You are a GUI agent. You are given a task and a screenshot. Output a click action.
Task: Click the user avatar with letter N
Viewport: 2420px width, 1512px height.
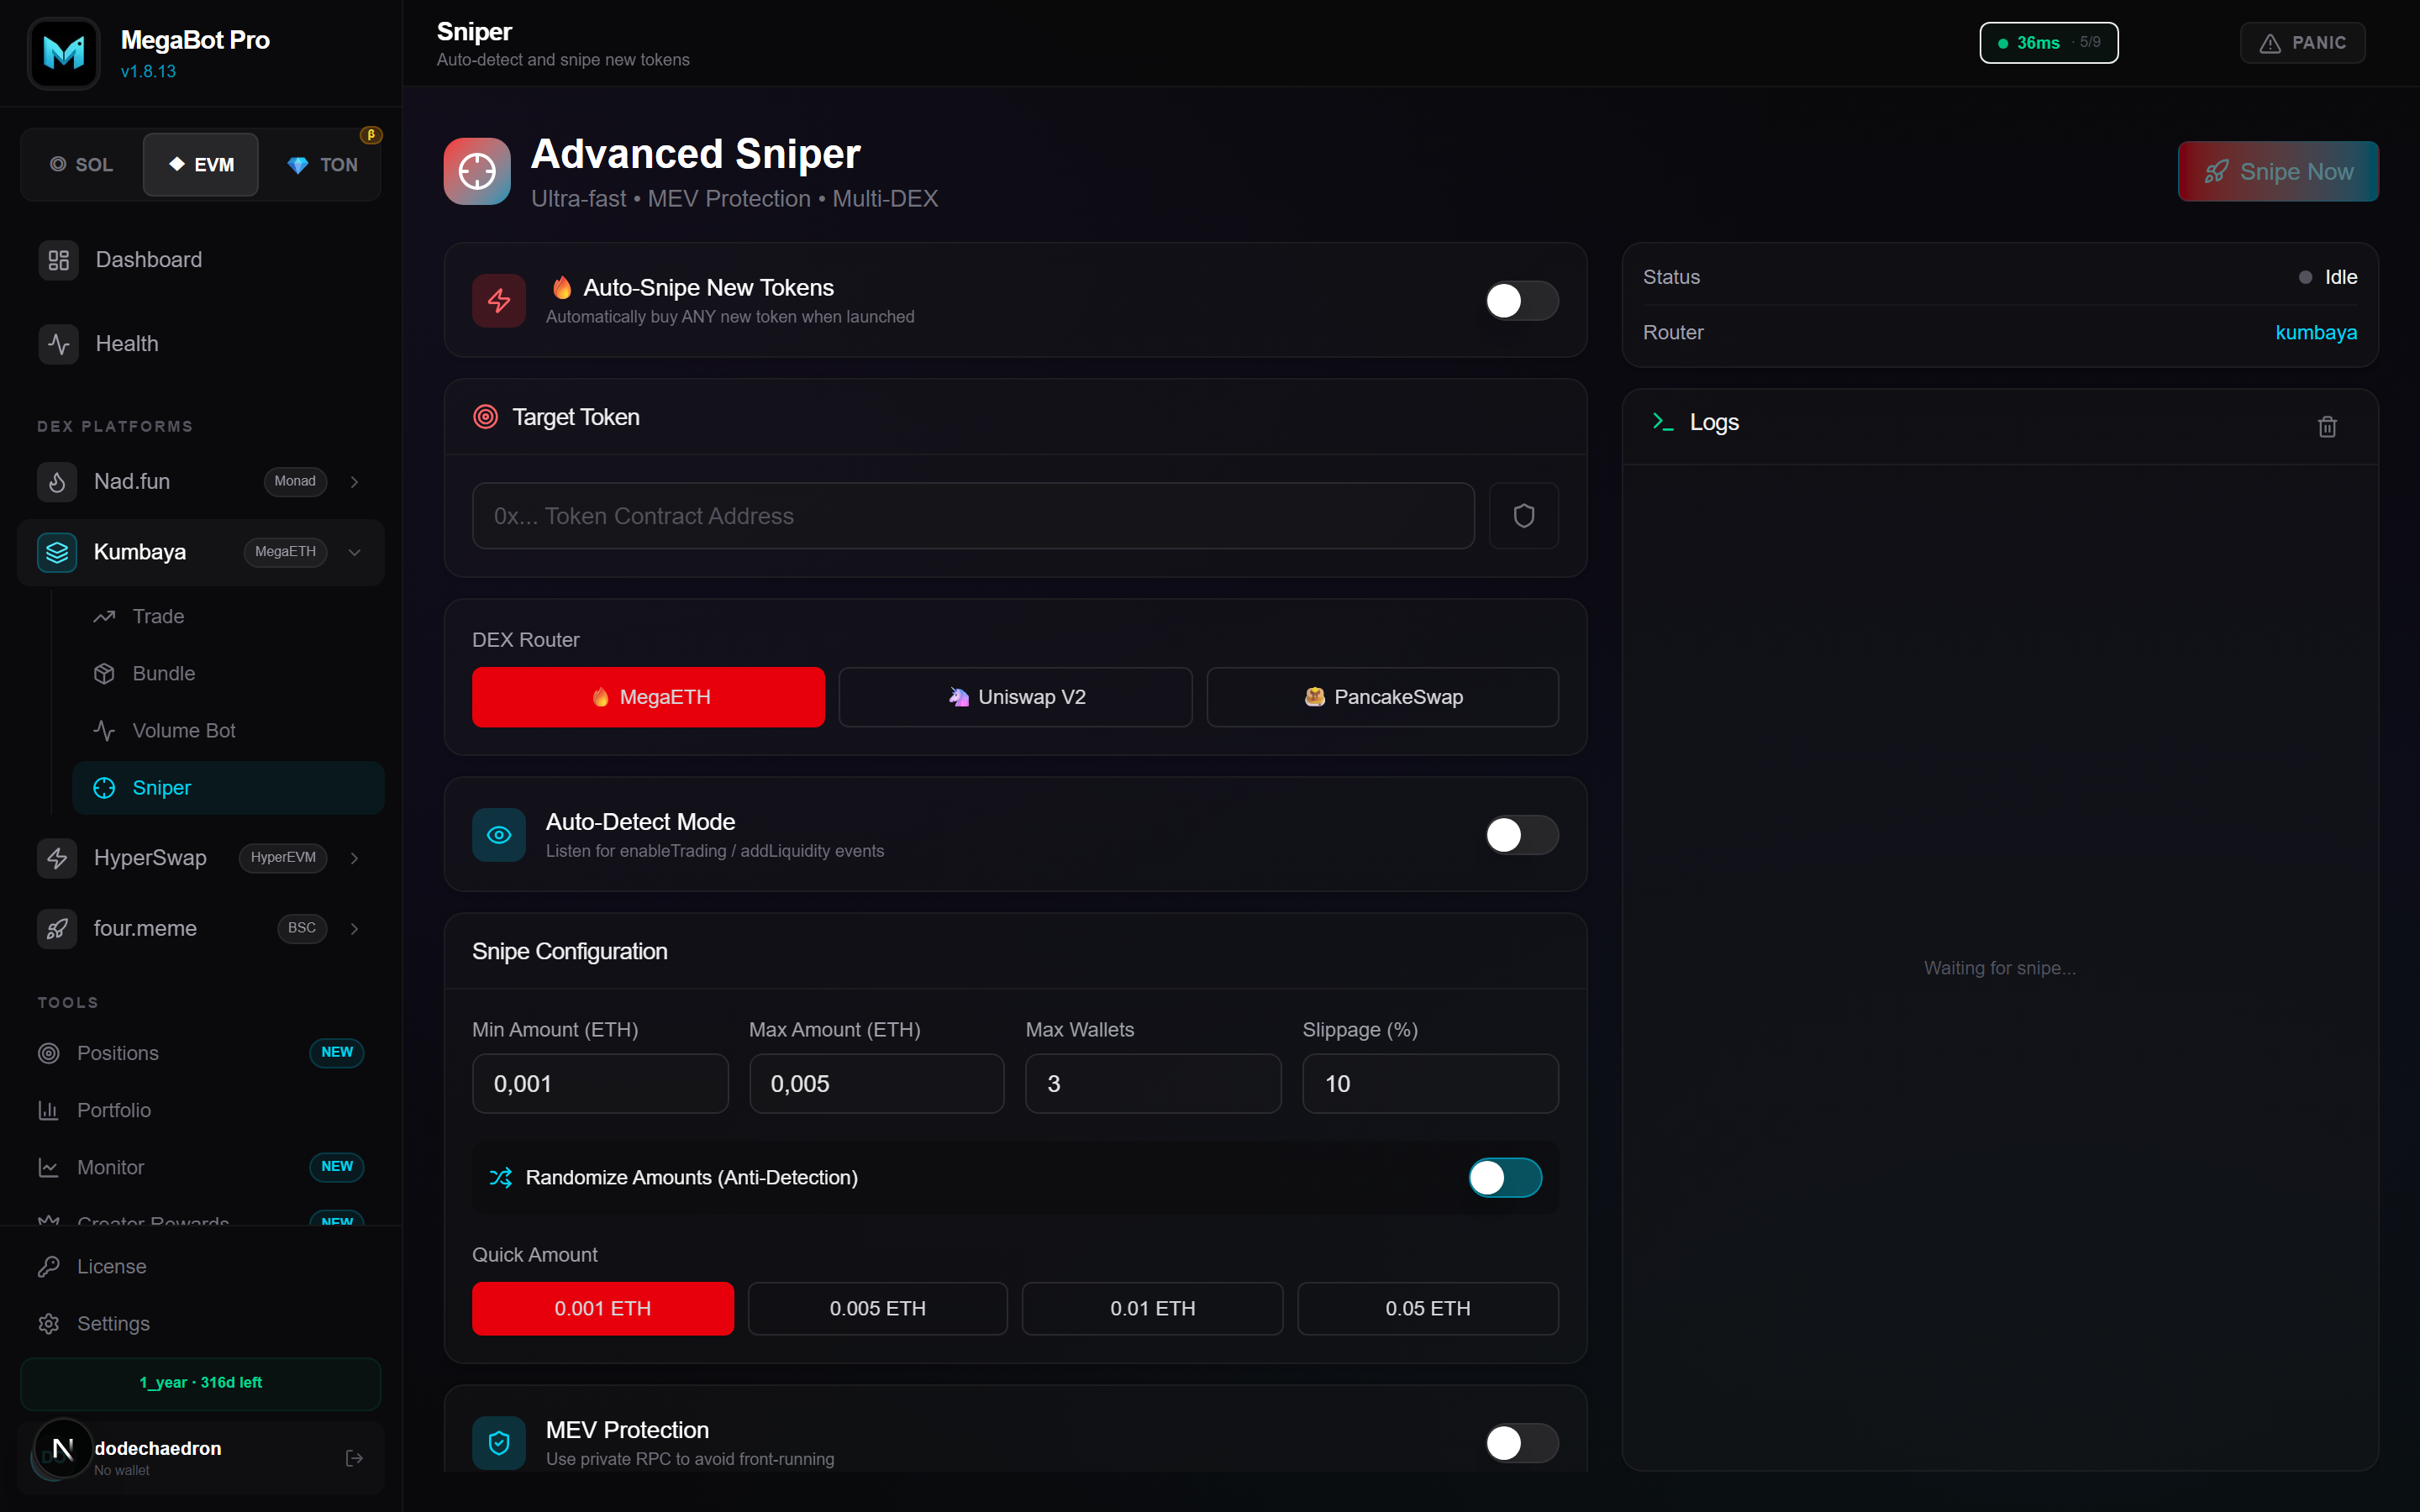63,1448
